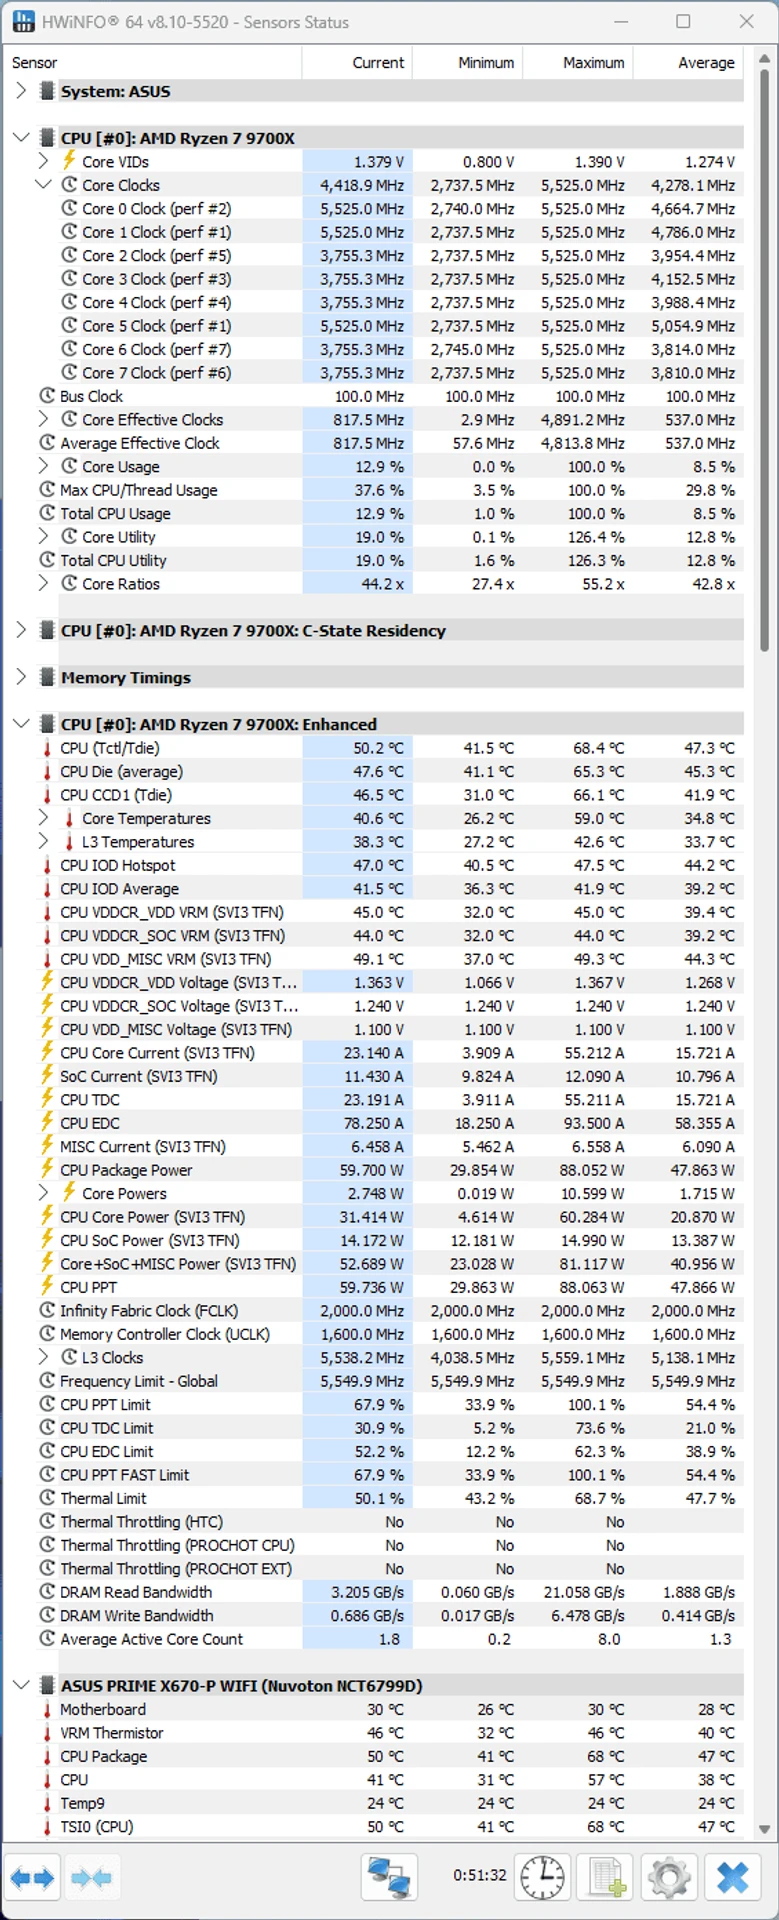
Task: Click the Minimum column header
Action: [x=467, y=62]
